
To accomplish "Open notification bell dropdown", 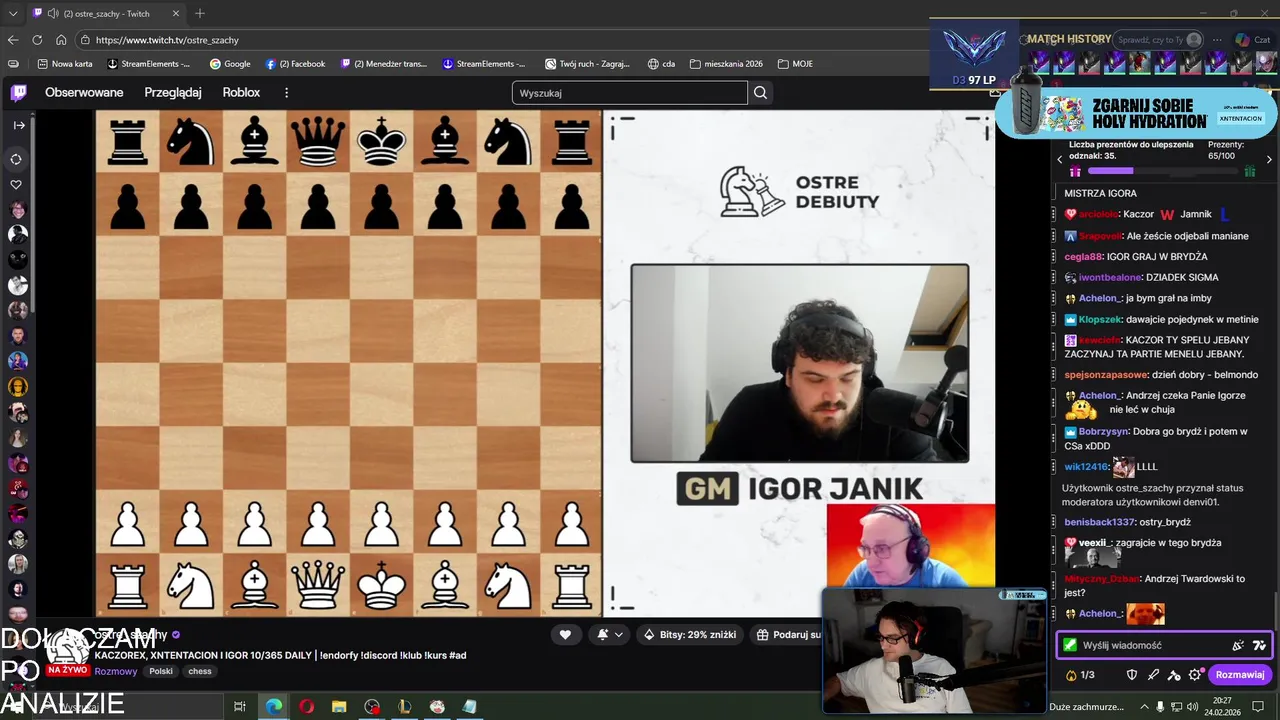I will coord(610,635).
